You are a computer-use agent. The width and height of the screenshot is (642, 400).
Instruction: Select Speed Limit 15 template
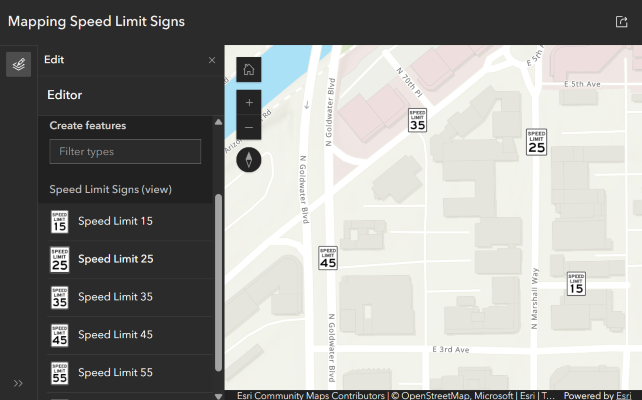130,221
